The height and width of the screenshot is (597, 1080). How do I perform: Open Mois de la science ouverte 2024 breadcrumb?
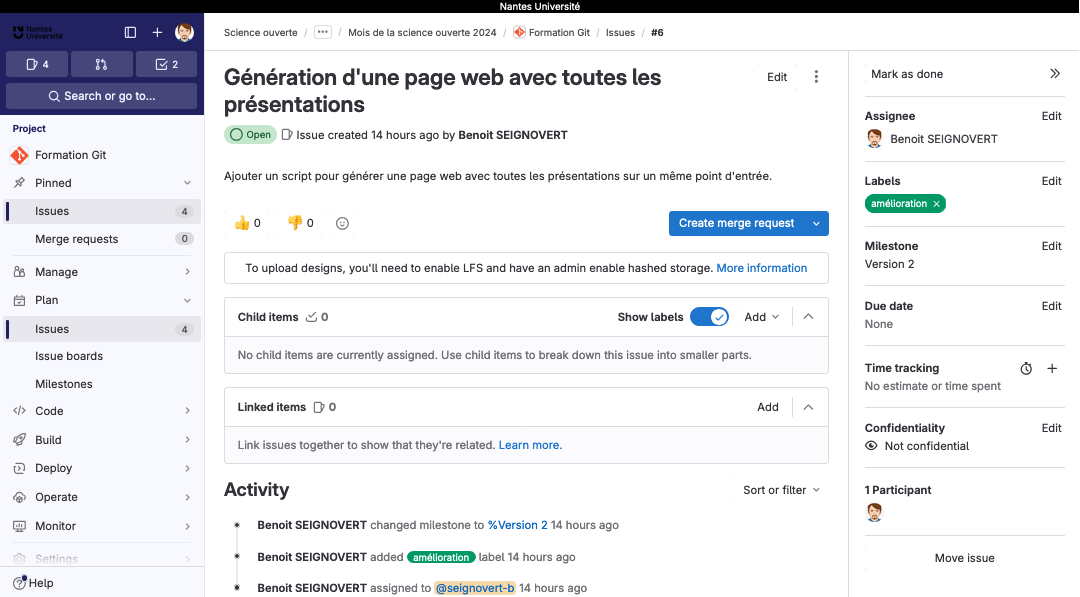(422, 32)
